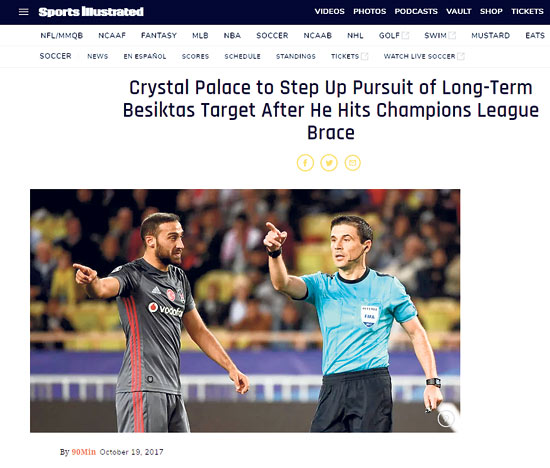550x468 pixels.
Task: Open the En Español soccer section
Action: (145, 56)
